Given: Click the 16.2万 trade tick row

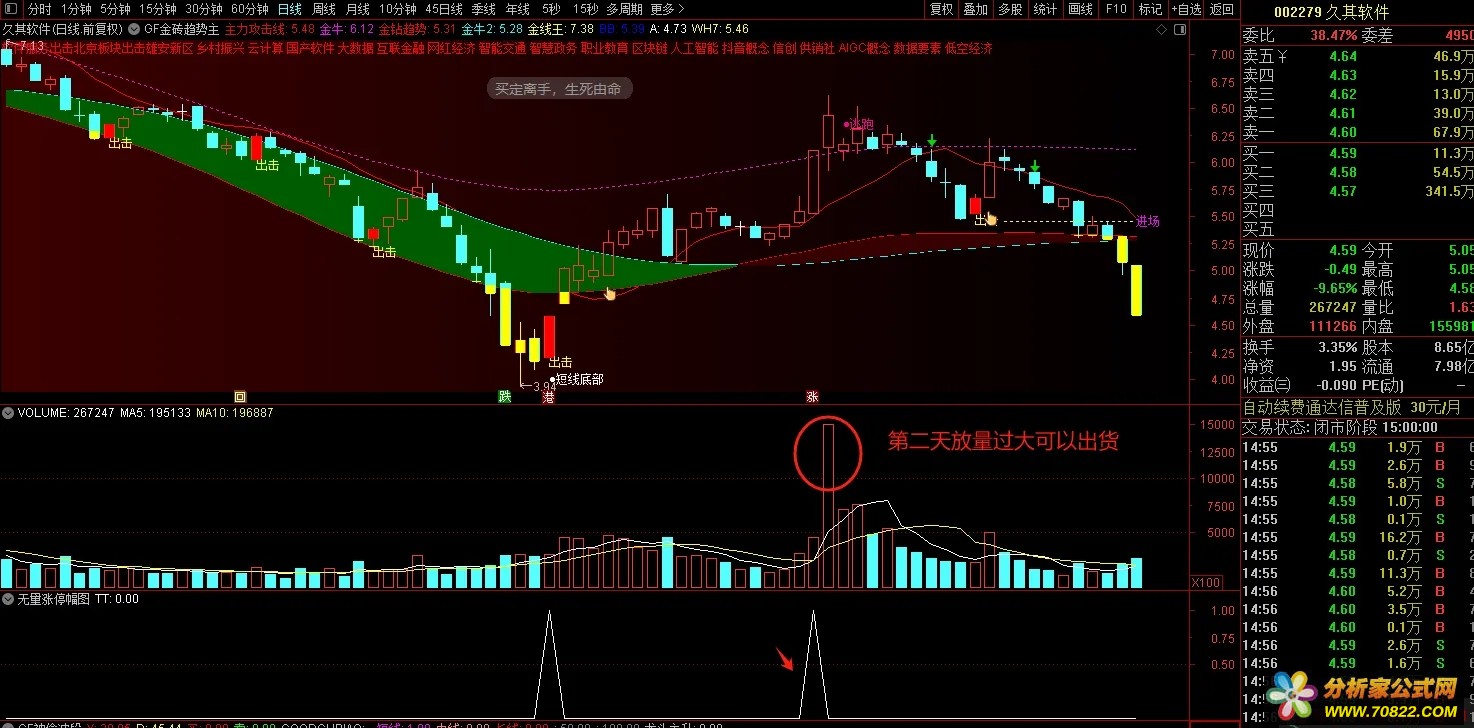Looking at the screenshot, I should pos(1357,537).
